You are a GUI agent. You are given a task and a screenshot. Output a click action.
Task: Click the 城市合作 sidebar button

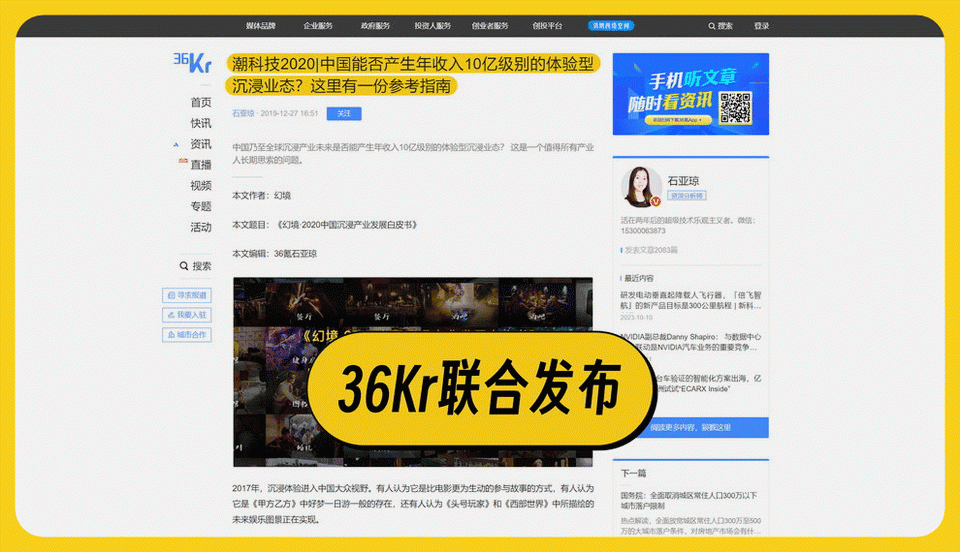(x=187, y=335)
